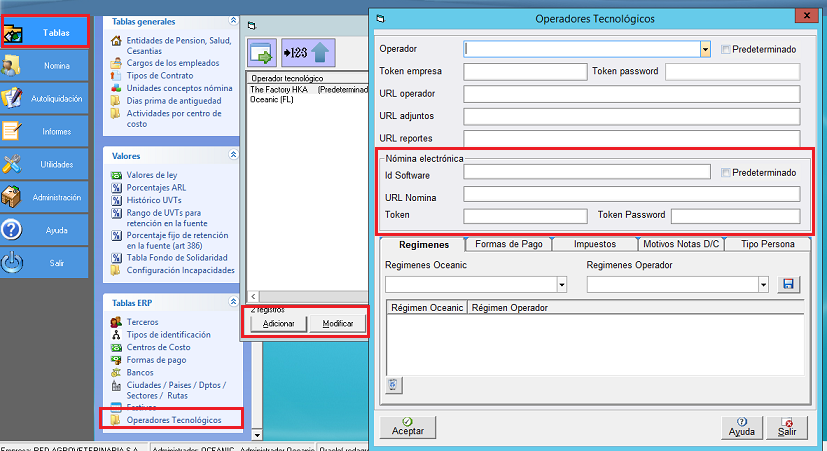Expand the Operador dropdown list
Screen dimensions: 827x451
[x=705, y=48]
